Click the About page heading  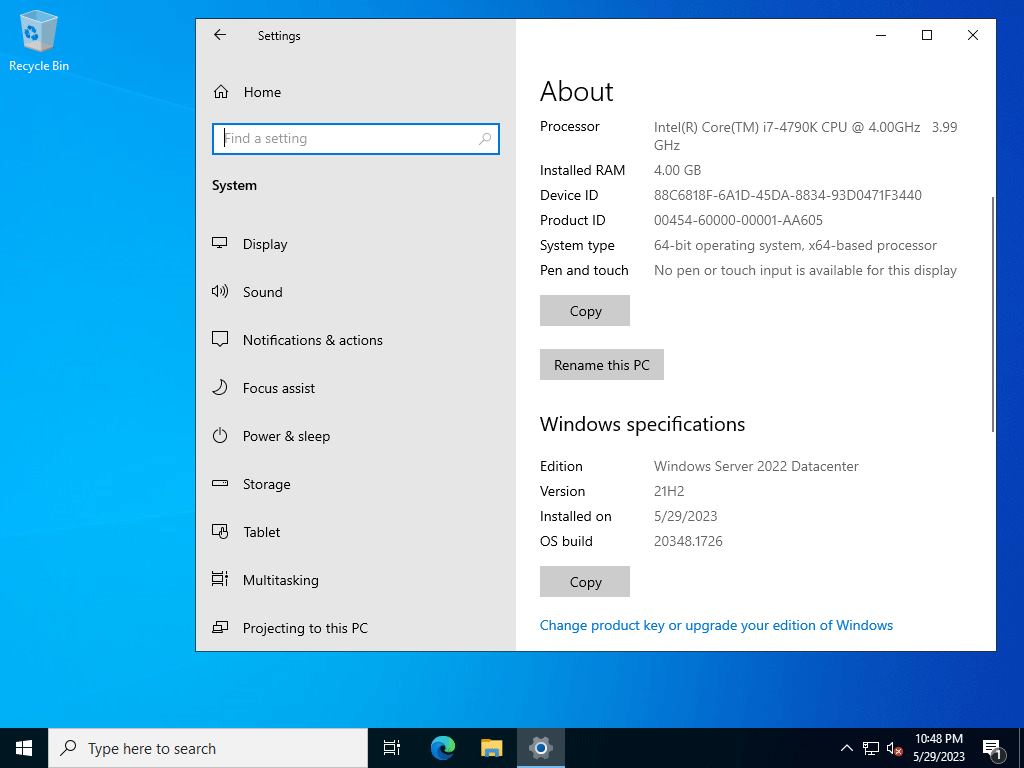(x=577, y=91)
